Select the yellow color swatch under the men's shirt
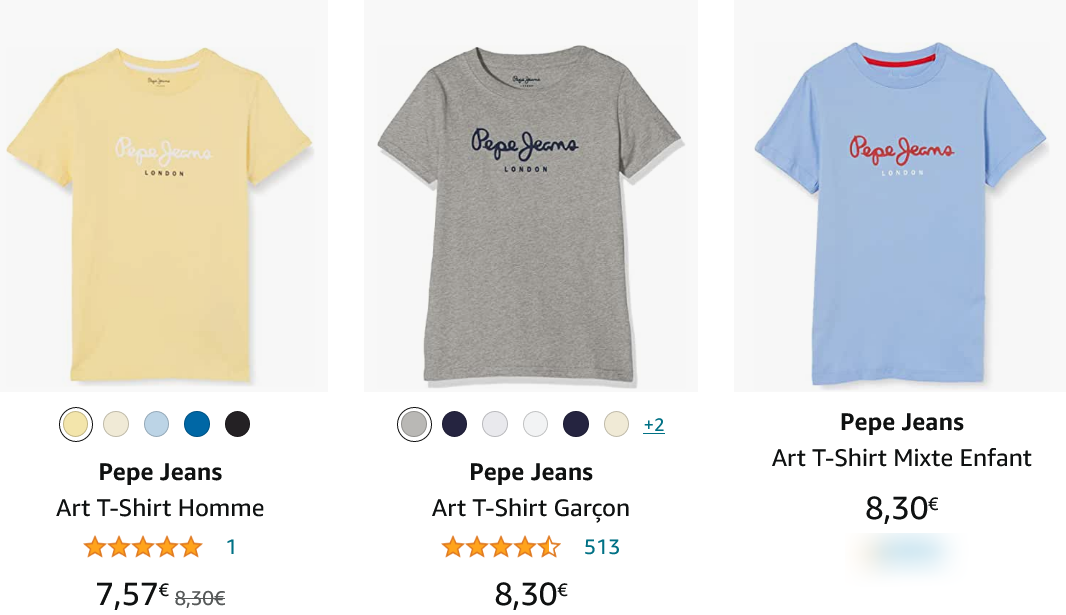1066x615 pixels. pos(75,424)
